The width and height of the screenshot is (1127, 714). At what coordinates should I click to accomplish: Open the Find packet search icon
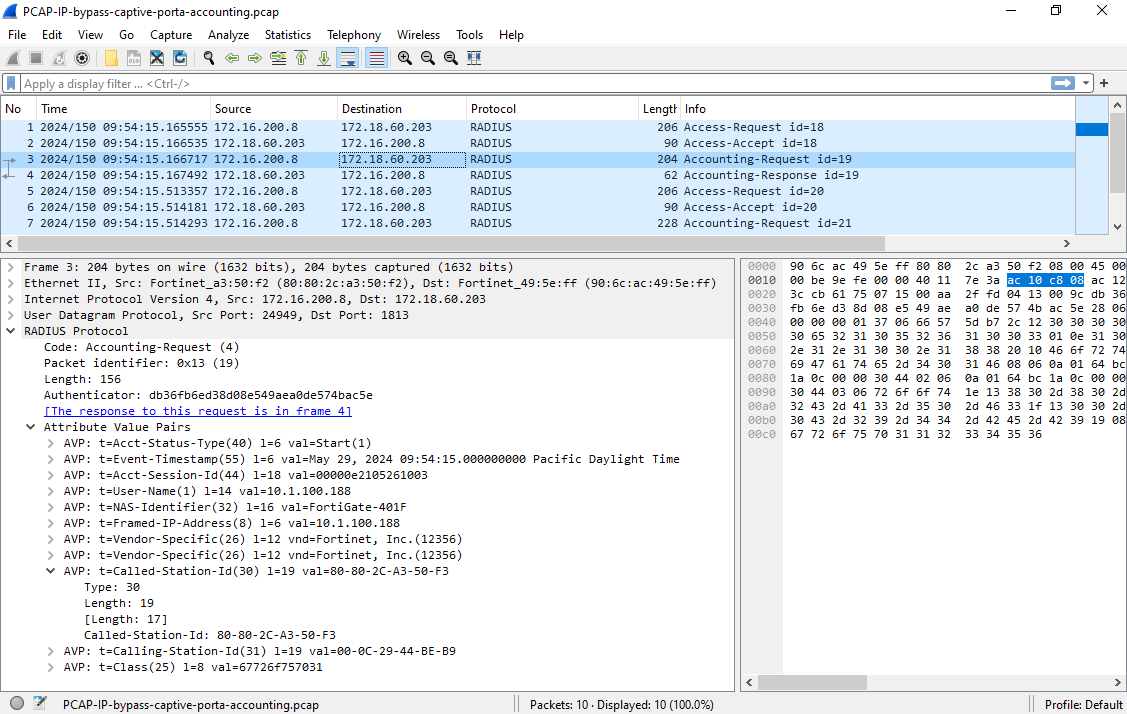[x=209, y=58]
